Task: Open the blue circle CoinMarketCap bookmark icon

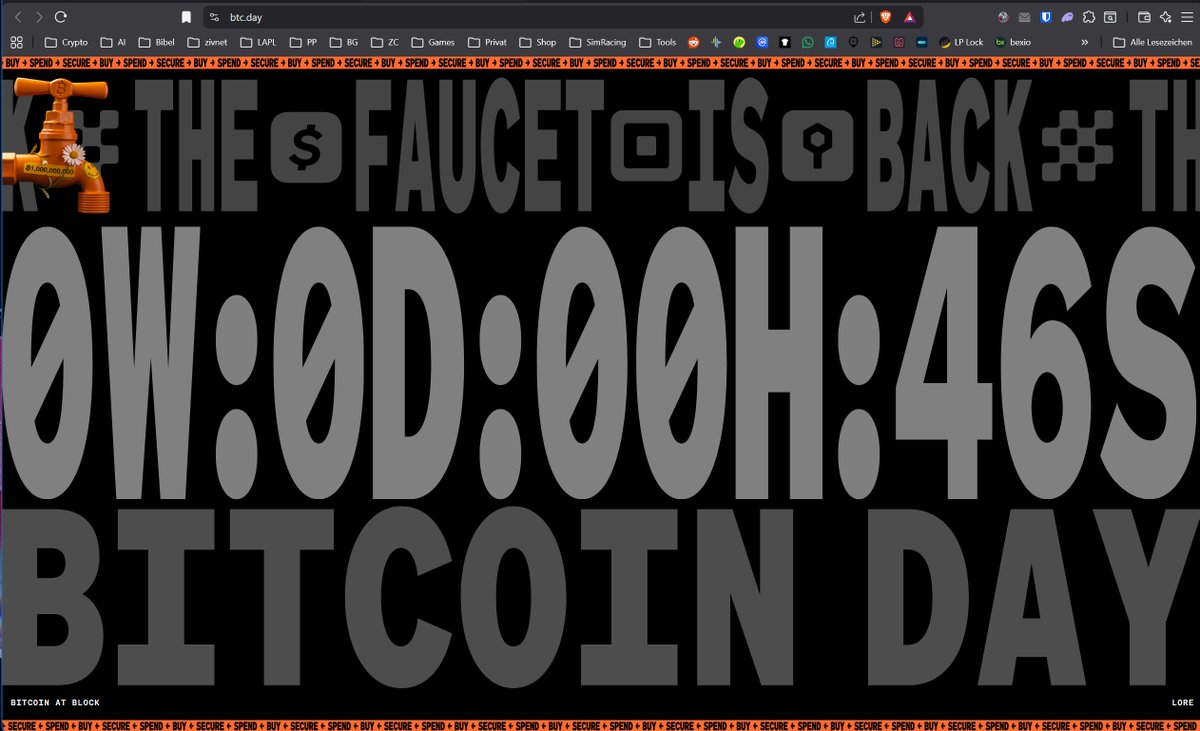Action: tap(762, 42)
